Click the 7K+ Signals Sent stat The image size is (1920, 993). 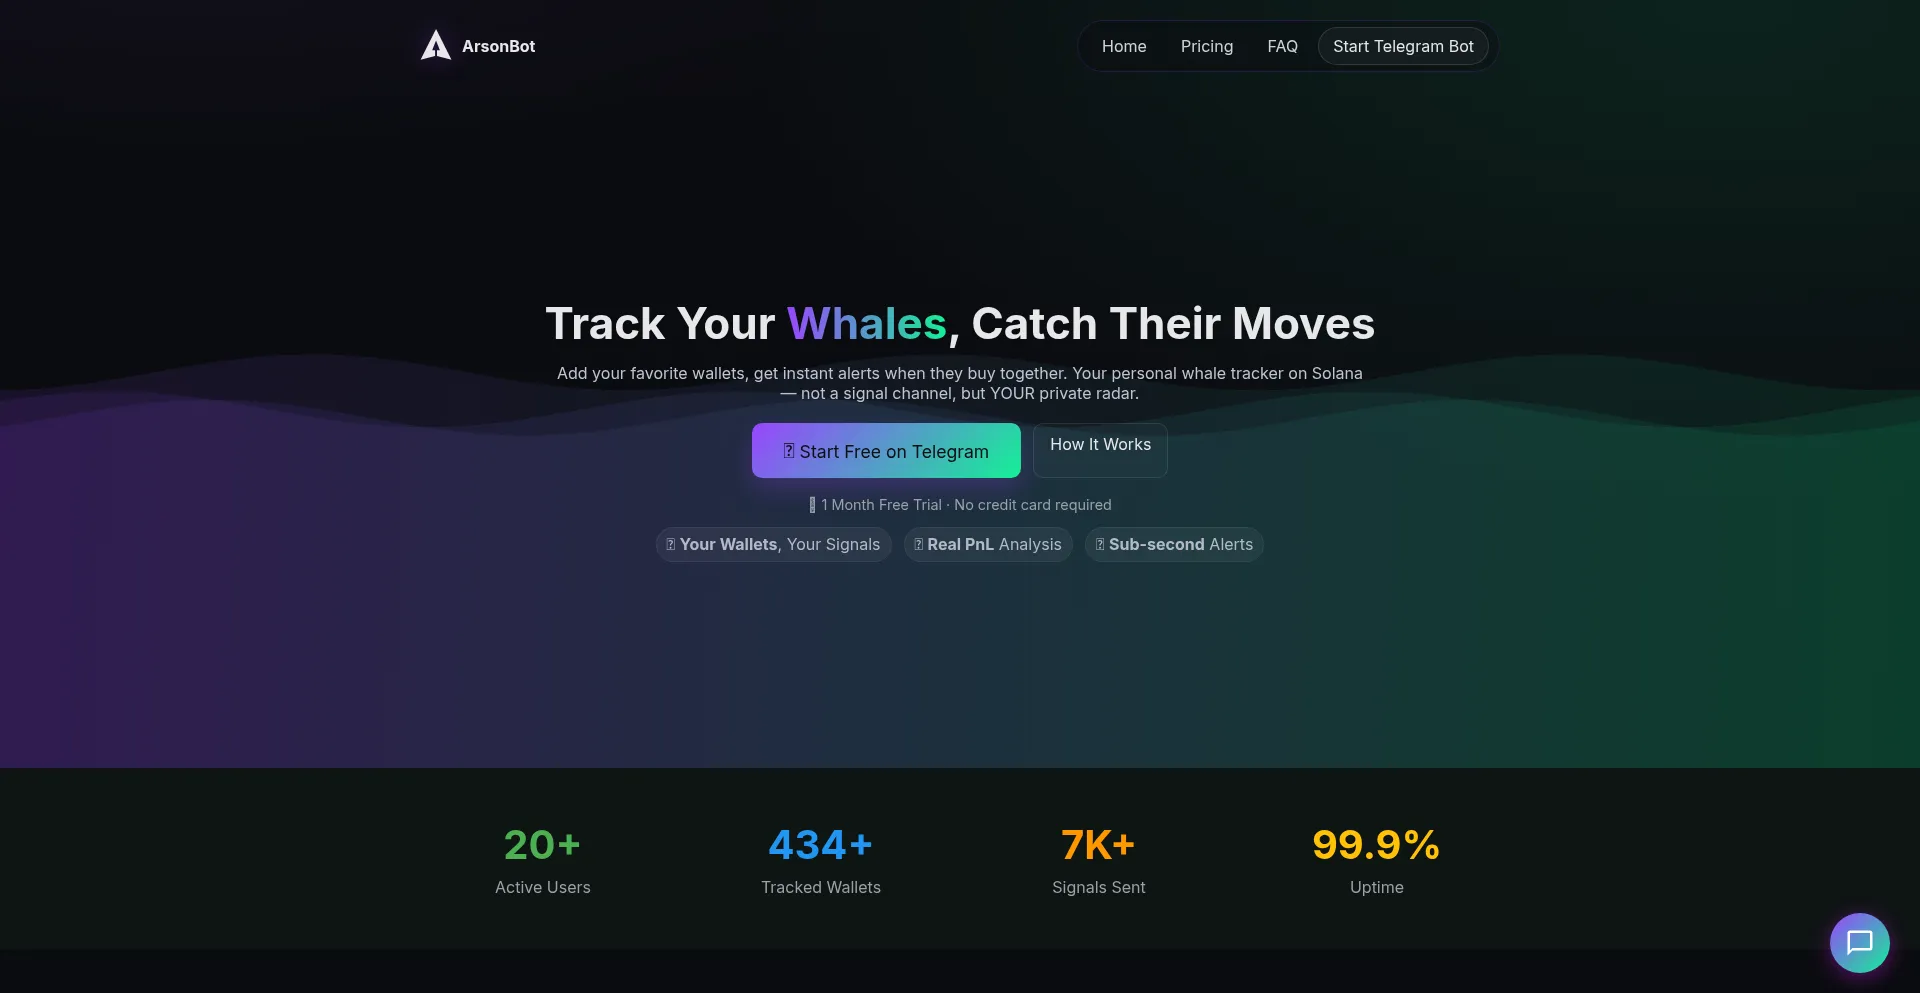pos(1098,860)
